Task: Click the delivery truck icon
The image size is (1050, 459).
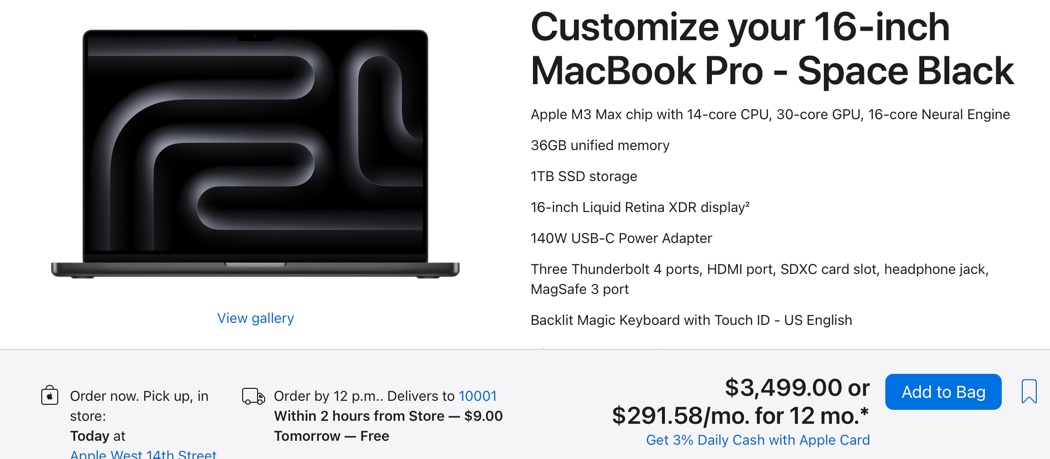Action: pyautogui.click(x=253, y=397)
